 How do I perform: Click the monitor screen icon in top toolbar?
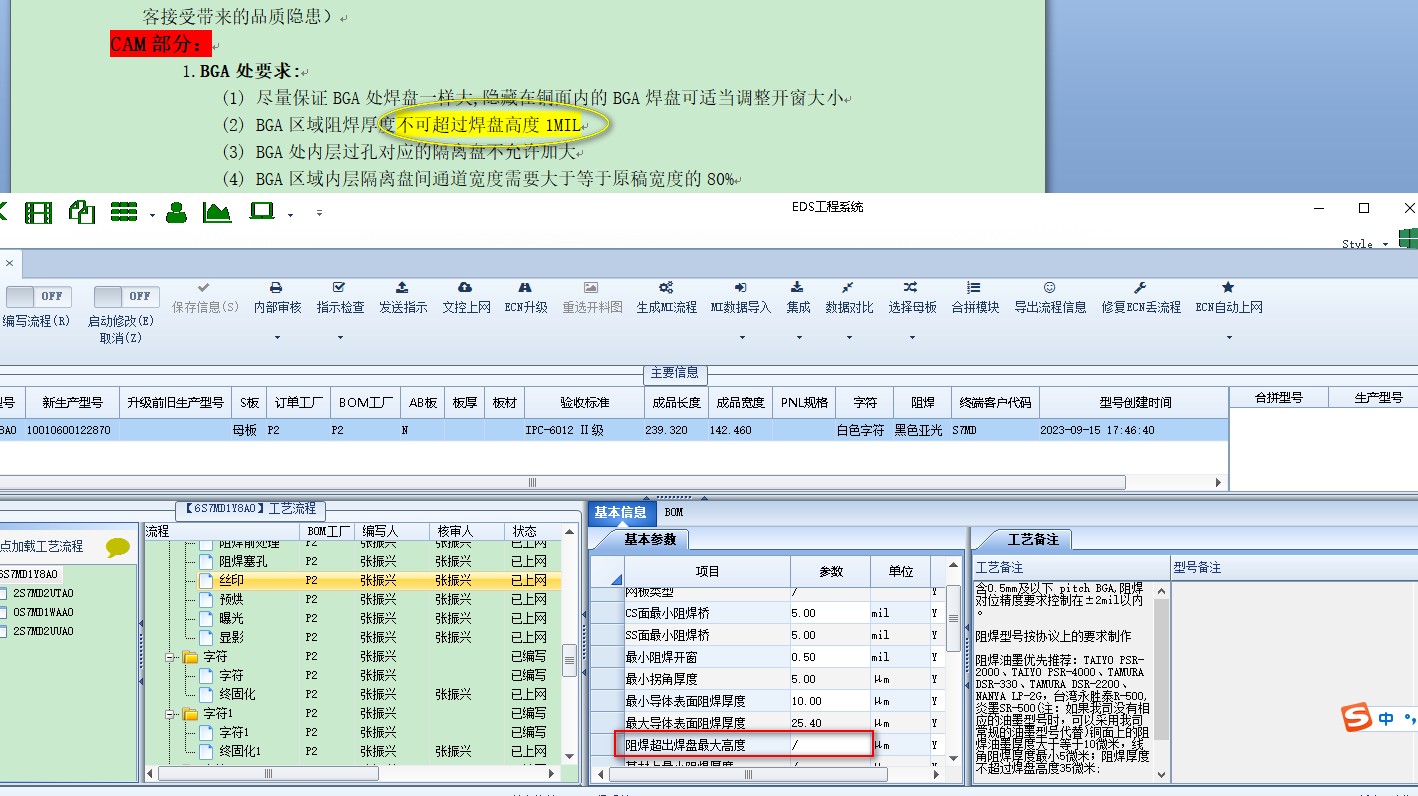click(262, 211)
